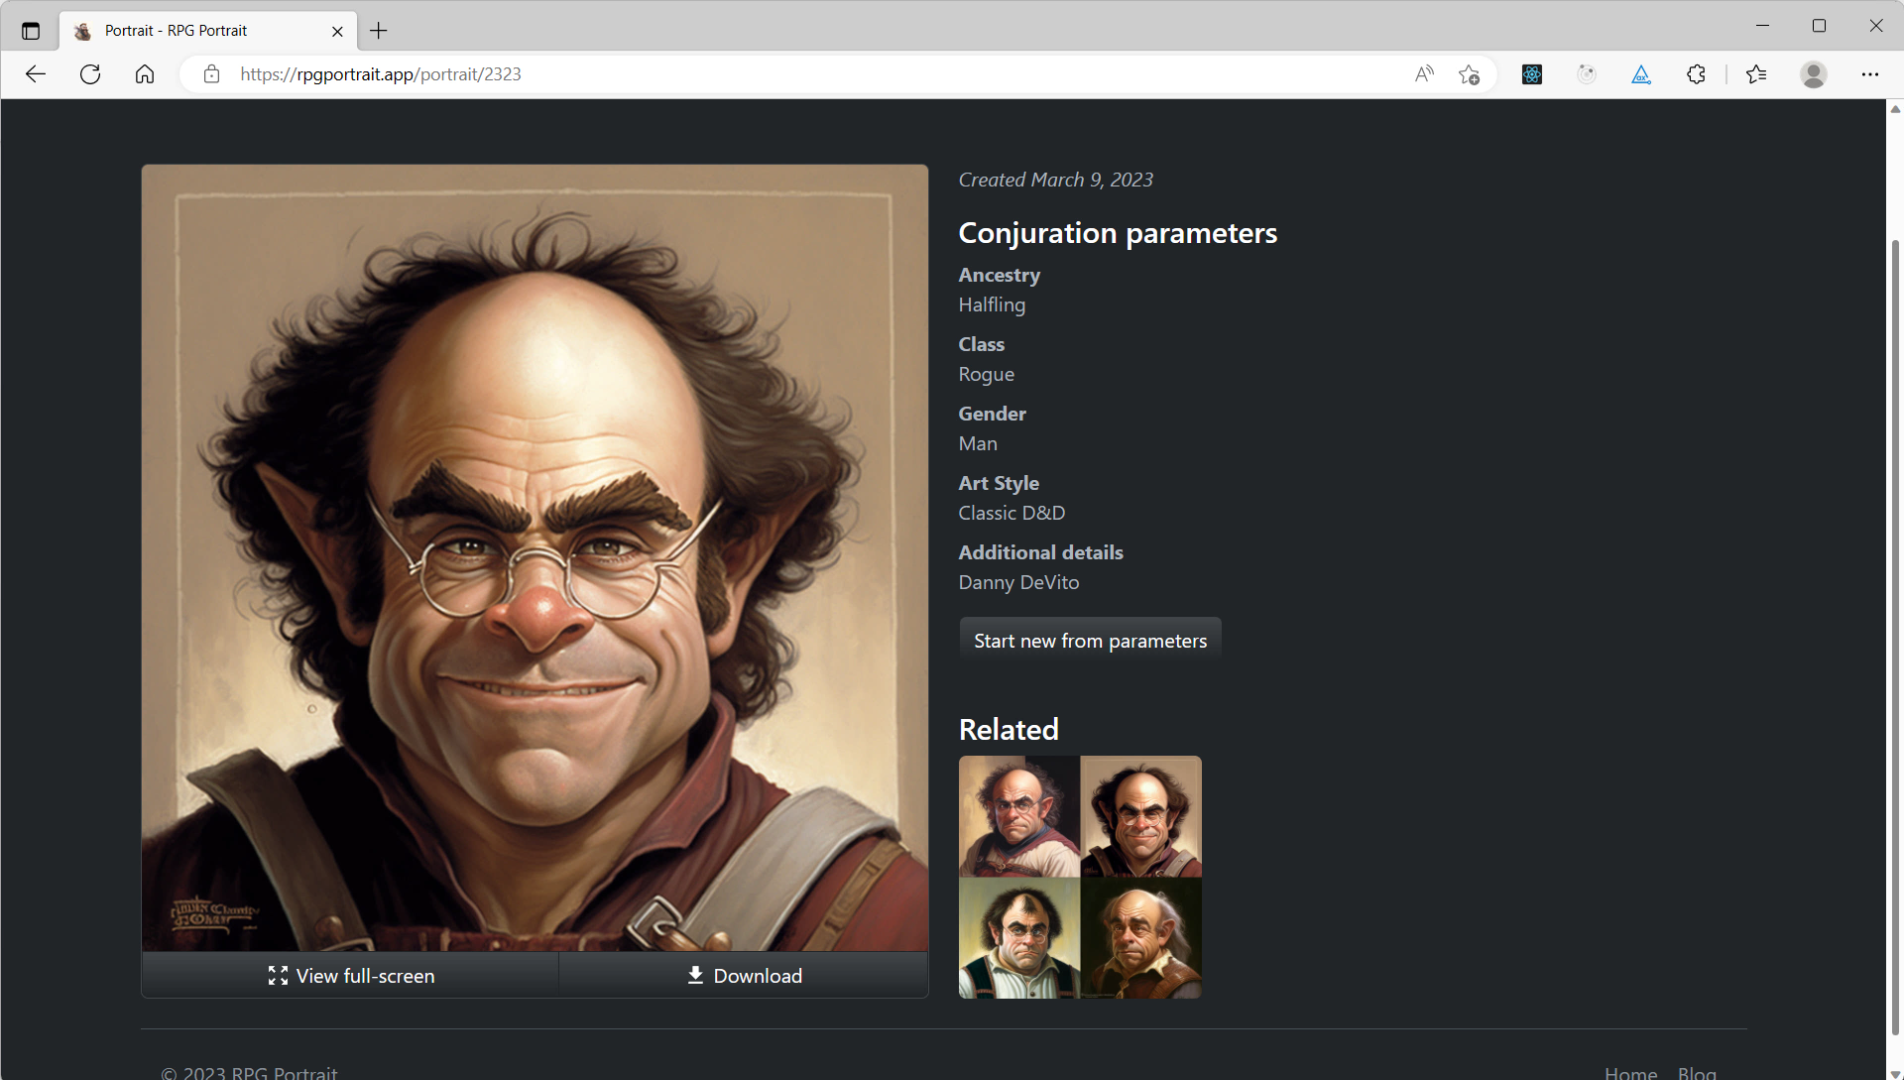
Task: Add the page to favorites
Action: [1469, 74]
